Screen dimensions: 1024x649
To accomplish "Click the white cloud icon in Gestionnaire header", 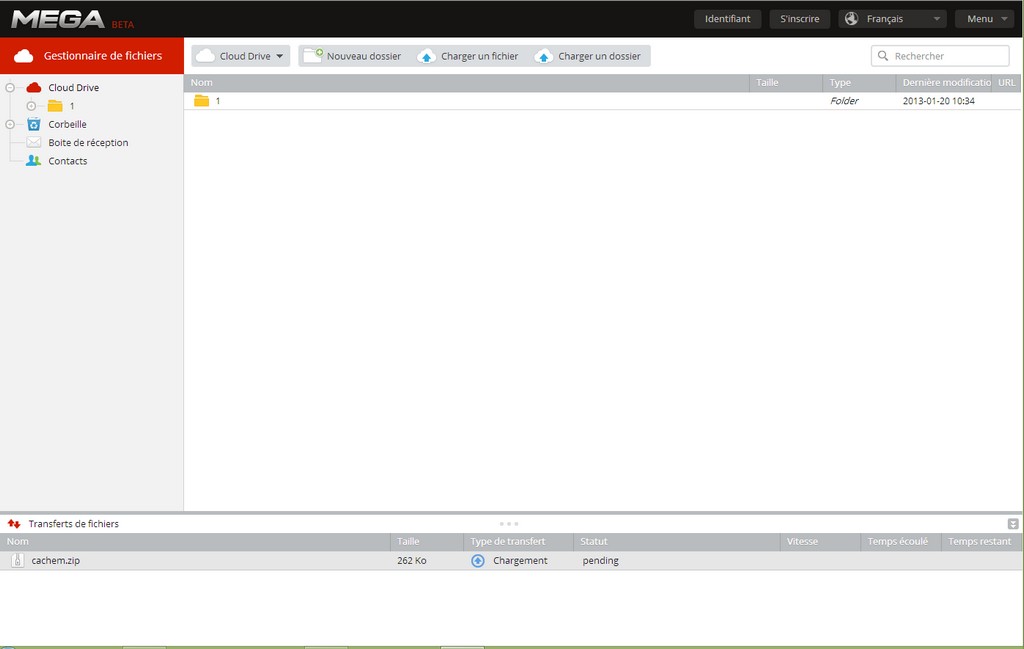I will click(24, 56).
